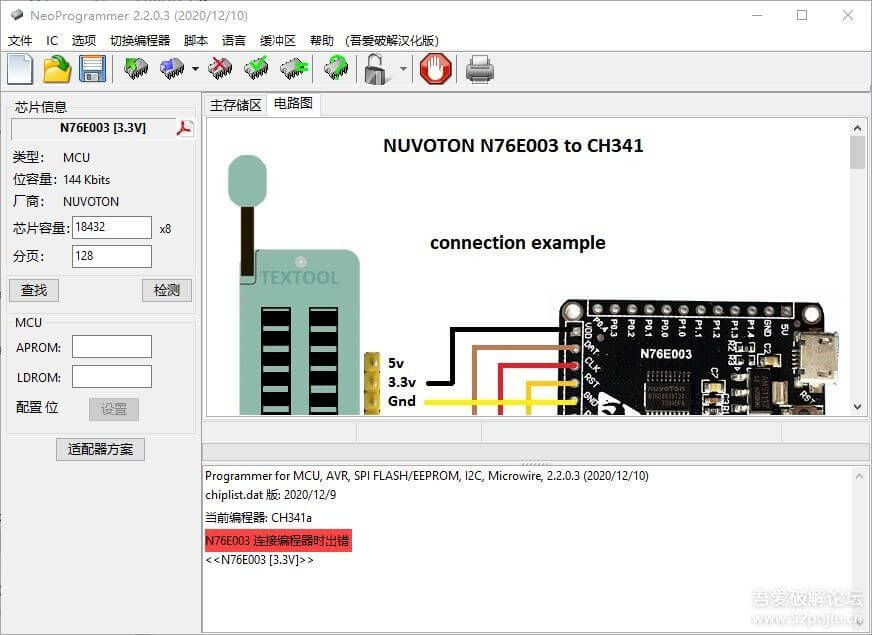Screen dimensions: 872x635
Task: Auto-detect the chip with the question-mark chip icon
Action: point(336,69)
